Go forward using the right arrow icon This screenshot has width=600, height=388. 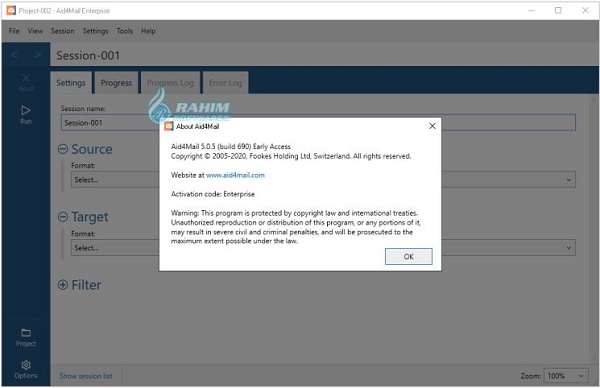pyautogui.click(x=37, y=55)
